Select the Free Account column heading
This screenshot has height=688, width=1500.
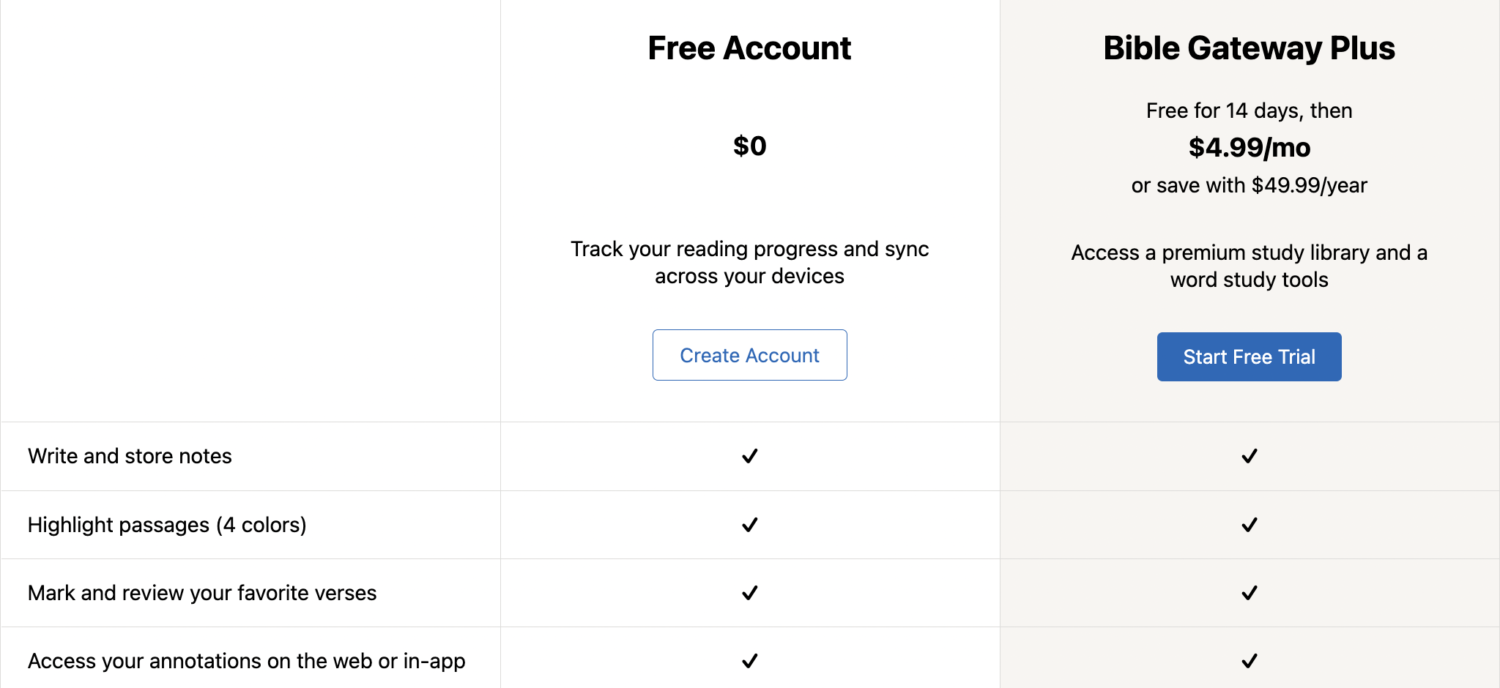click(x=749, y=48)
